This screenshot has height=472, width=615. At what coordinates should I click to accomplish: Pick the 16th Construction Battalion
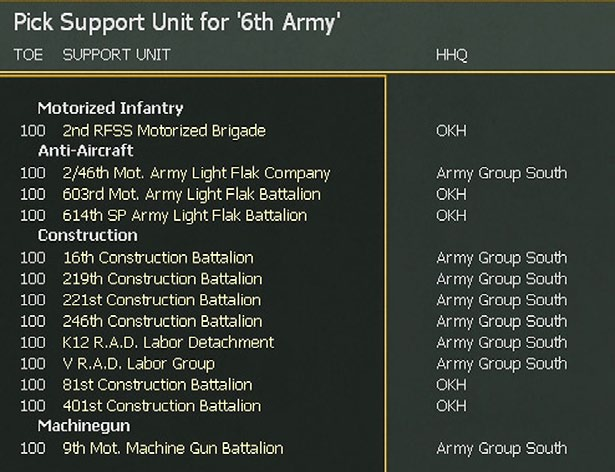pos(158,258)
